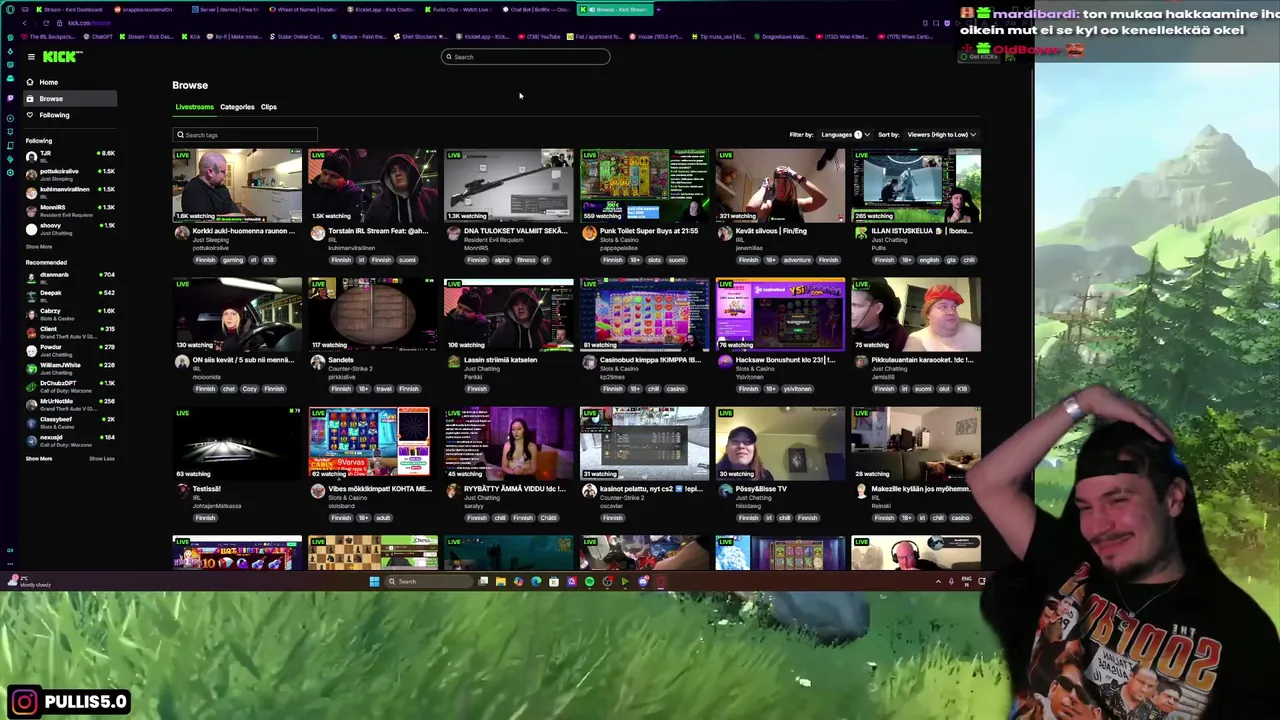The width and height of the screenshot is (1280, 720).
Task: Open the ChatGPT bookmark
Action: [100, 36]
